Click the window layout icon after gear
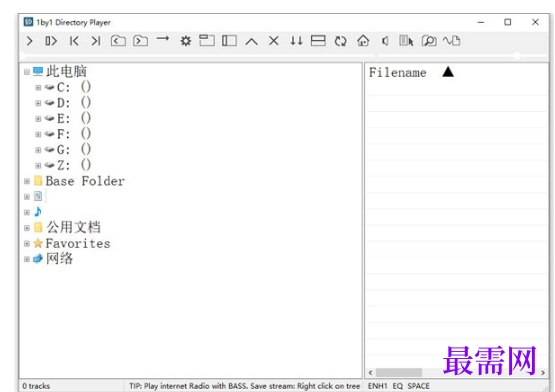This screenshot has height=392, width=555. 207,40
